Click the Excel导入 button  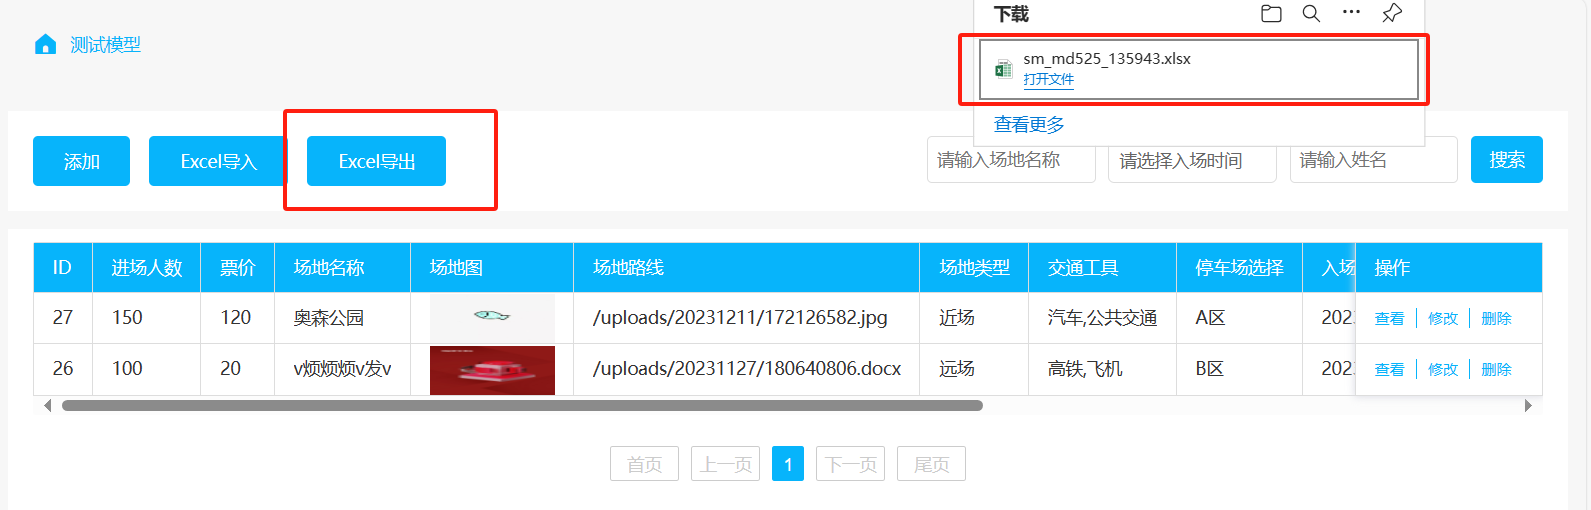(x=218, y=162)
